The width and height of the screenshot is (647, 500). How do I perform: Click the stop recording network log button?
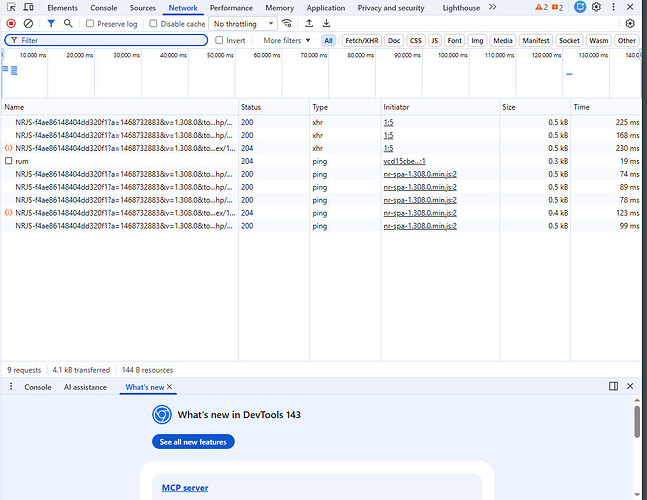(x=11, y=23)
